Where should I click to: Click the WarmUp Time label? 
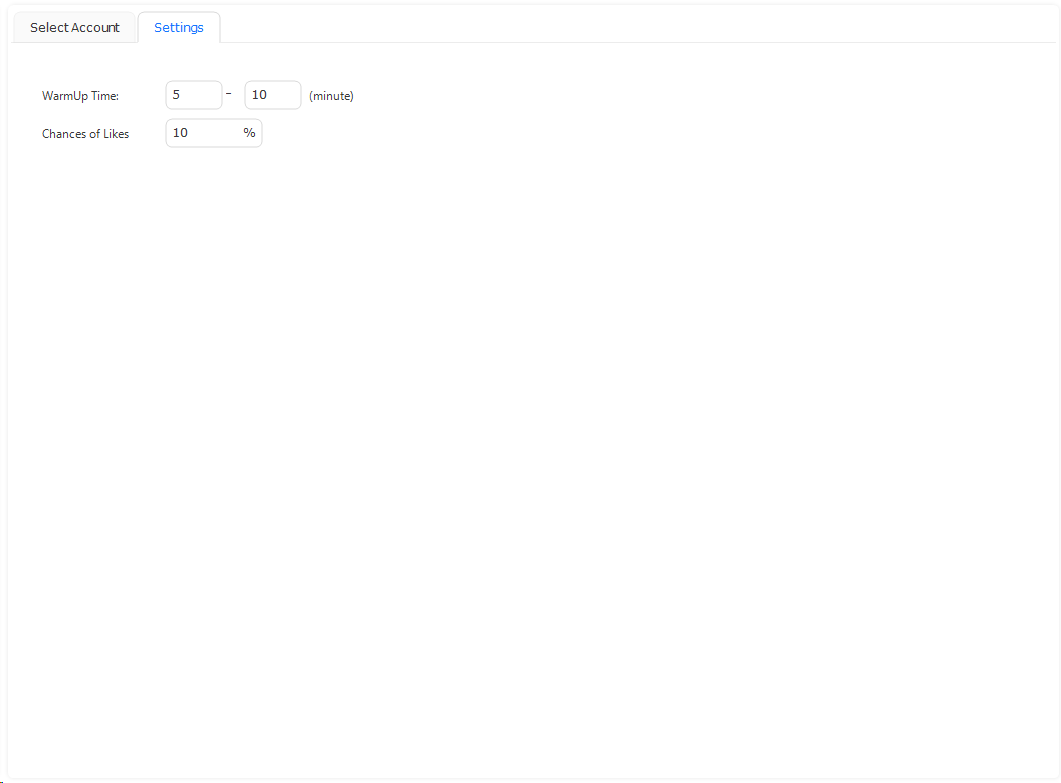pos(80,96)
